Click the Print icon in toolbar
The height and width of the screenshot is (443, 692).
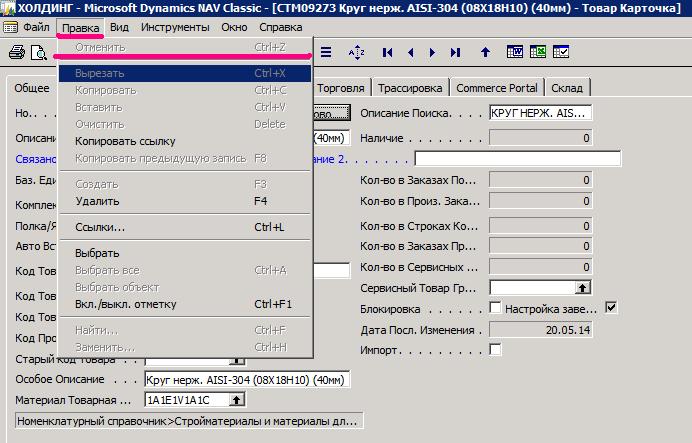coord(17,53)
